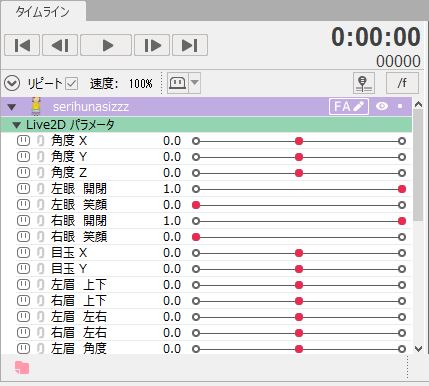Click the /f frame display button
Screen dimensions: 429x386
click(x=402, y=83)
